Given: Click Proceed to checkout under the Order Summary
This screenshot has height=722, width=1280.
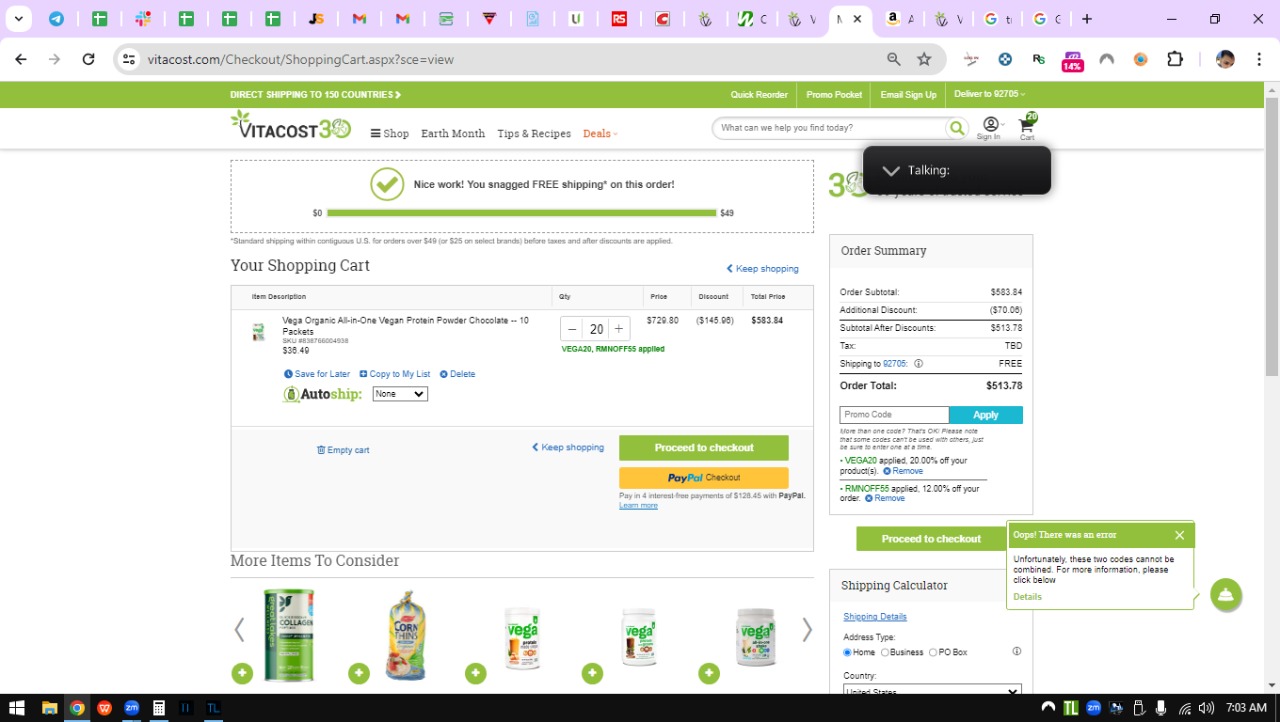Looking at the screenshot, I should coord(931,539).
